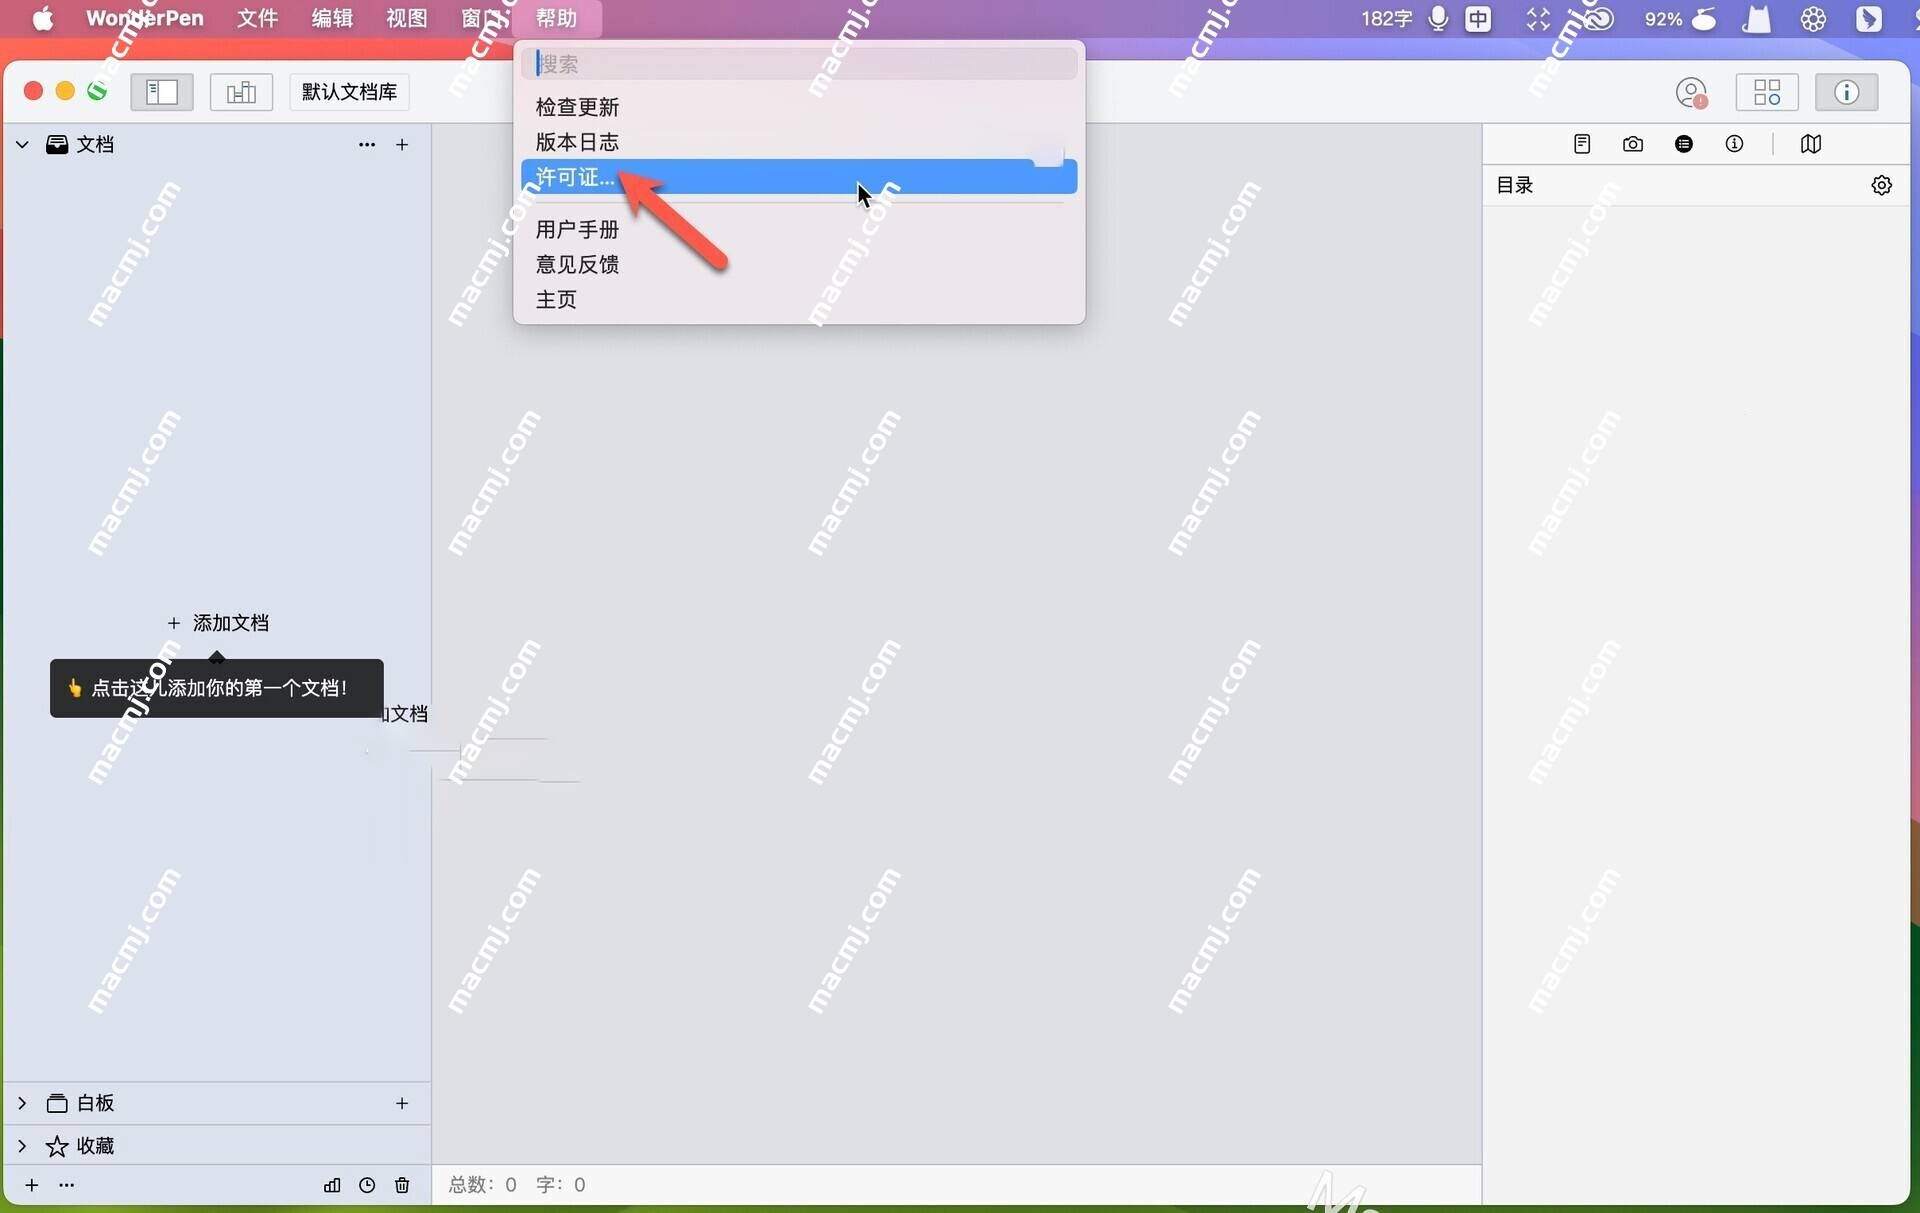Image resolution: width=1920 pixels, height=1213 pixels.
Task: Select the map panel icon
Action: pyautogui.click(x=1811, y=144)
